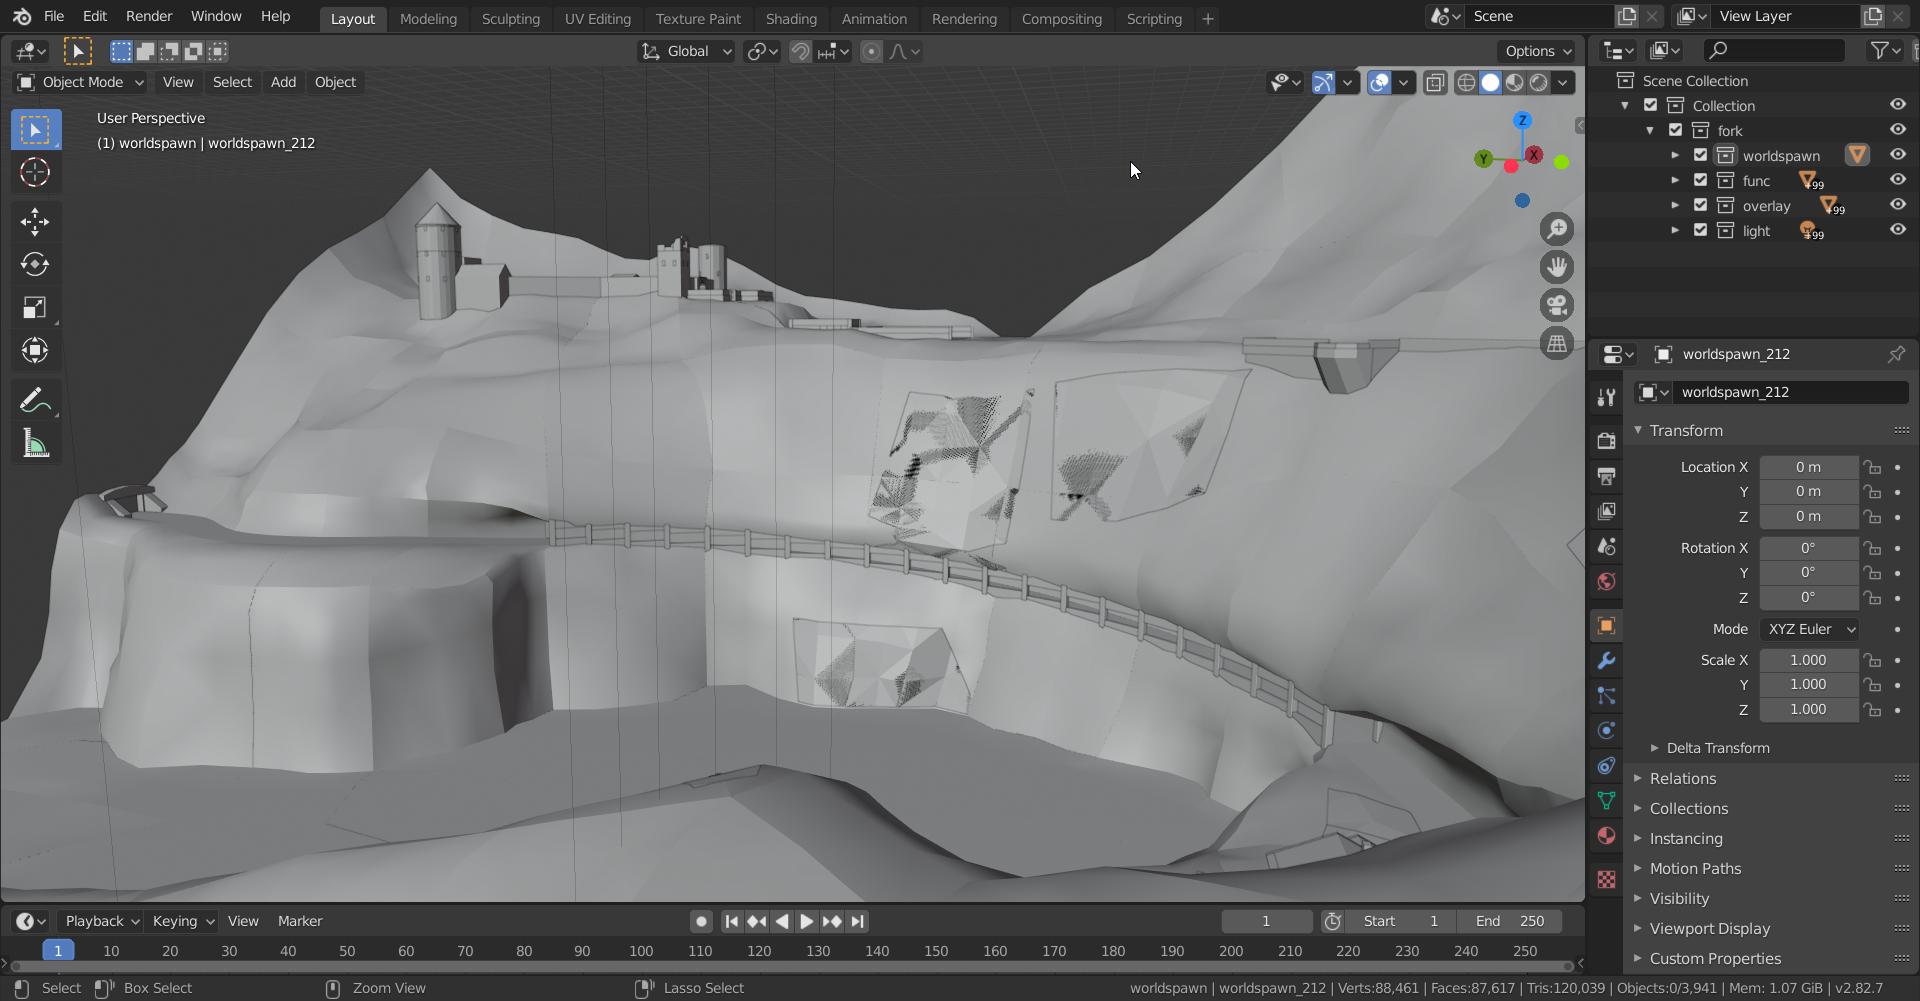Open the Output properties printer tab
1920x1001 pixels.
click(x=1606, y=476)
